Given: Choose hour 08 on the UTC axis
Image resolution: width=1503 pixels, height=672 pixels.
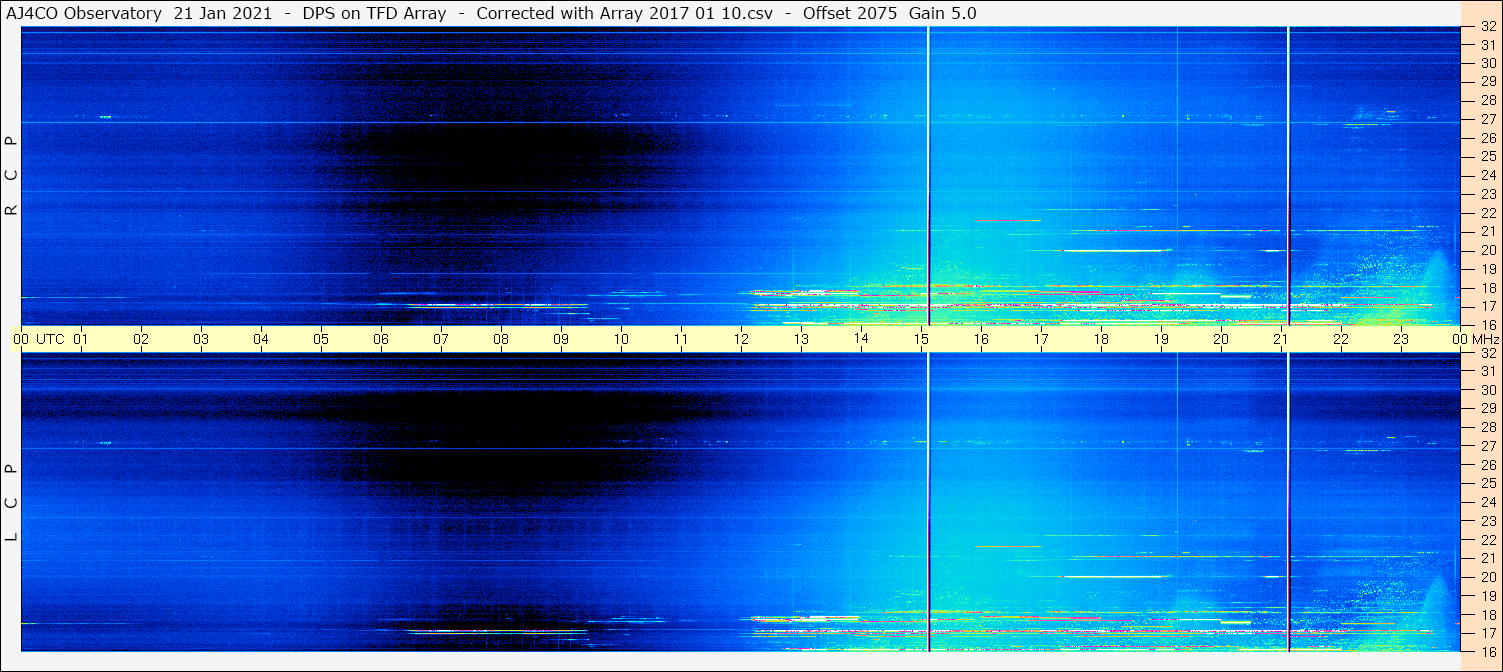Looking at the screenshot, I should pyautogui.click(x=501, y=340).
